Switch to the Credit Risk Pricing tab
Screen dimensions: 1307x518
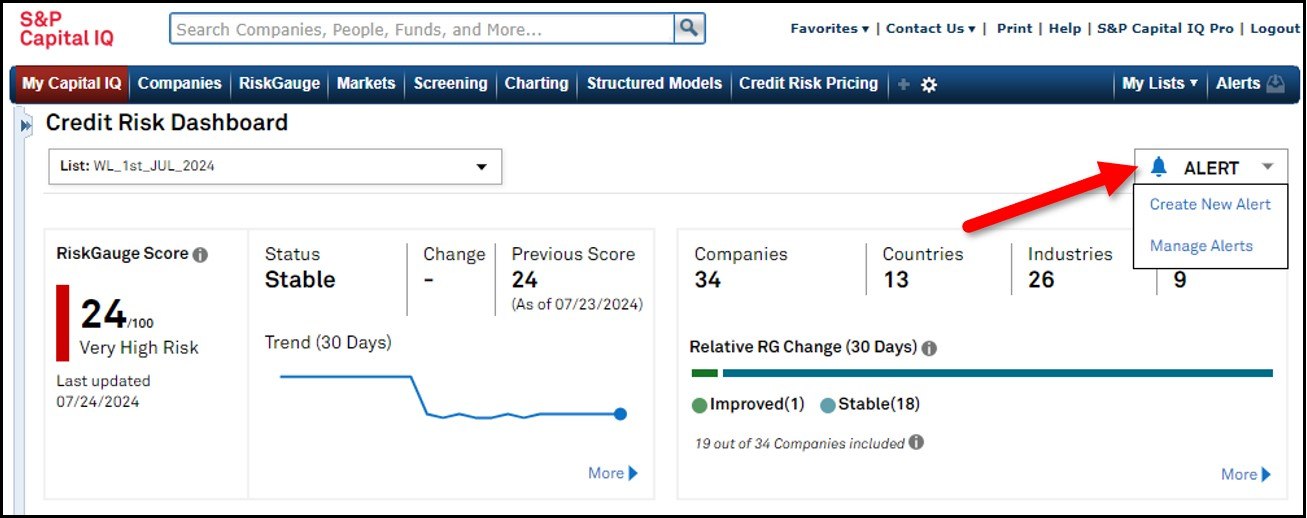808,84
